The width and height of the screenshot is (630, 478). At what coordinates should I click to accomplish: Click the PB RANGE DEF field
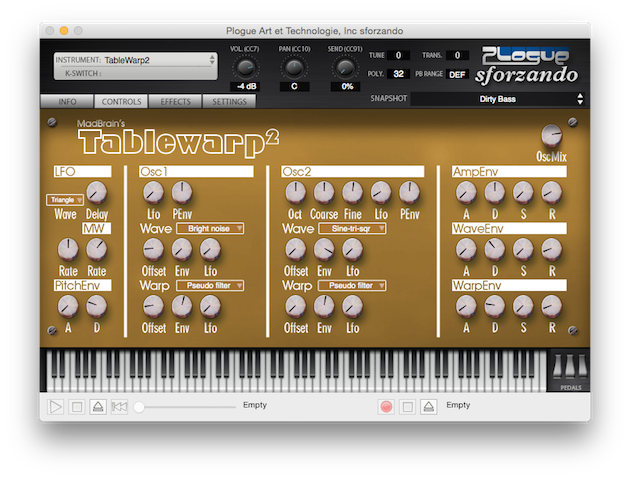(457, 74)
